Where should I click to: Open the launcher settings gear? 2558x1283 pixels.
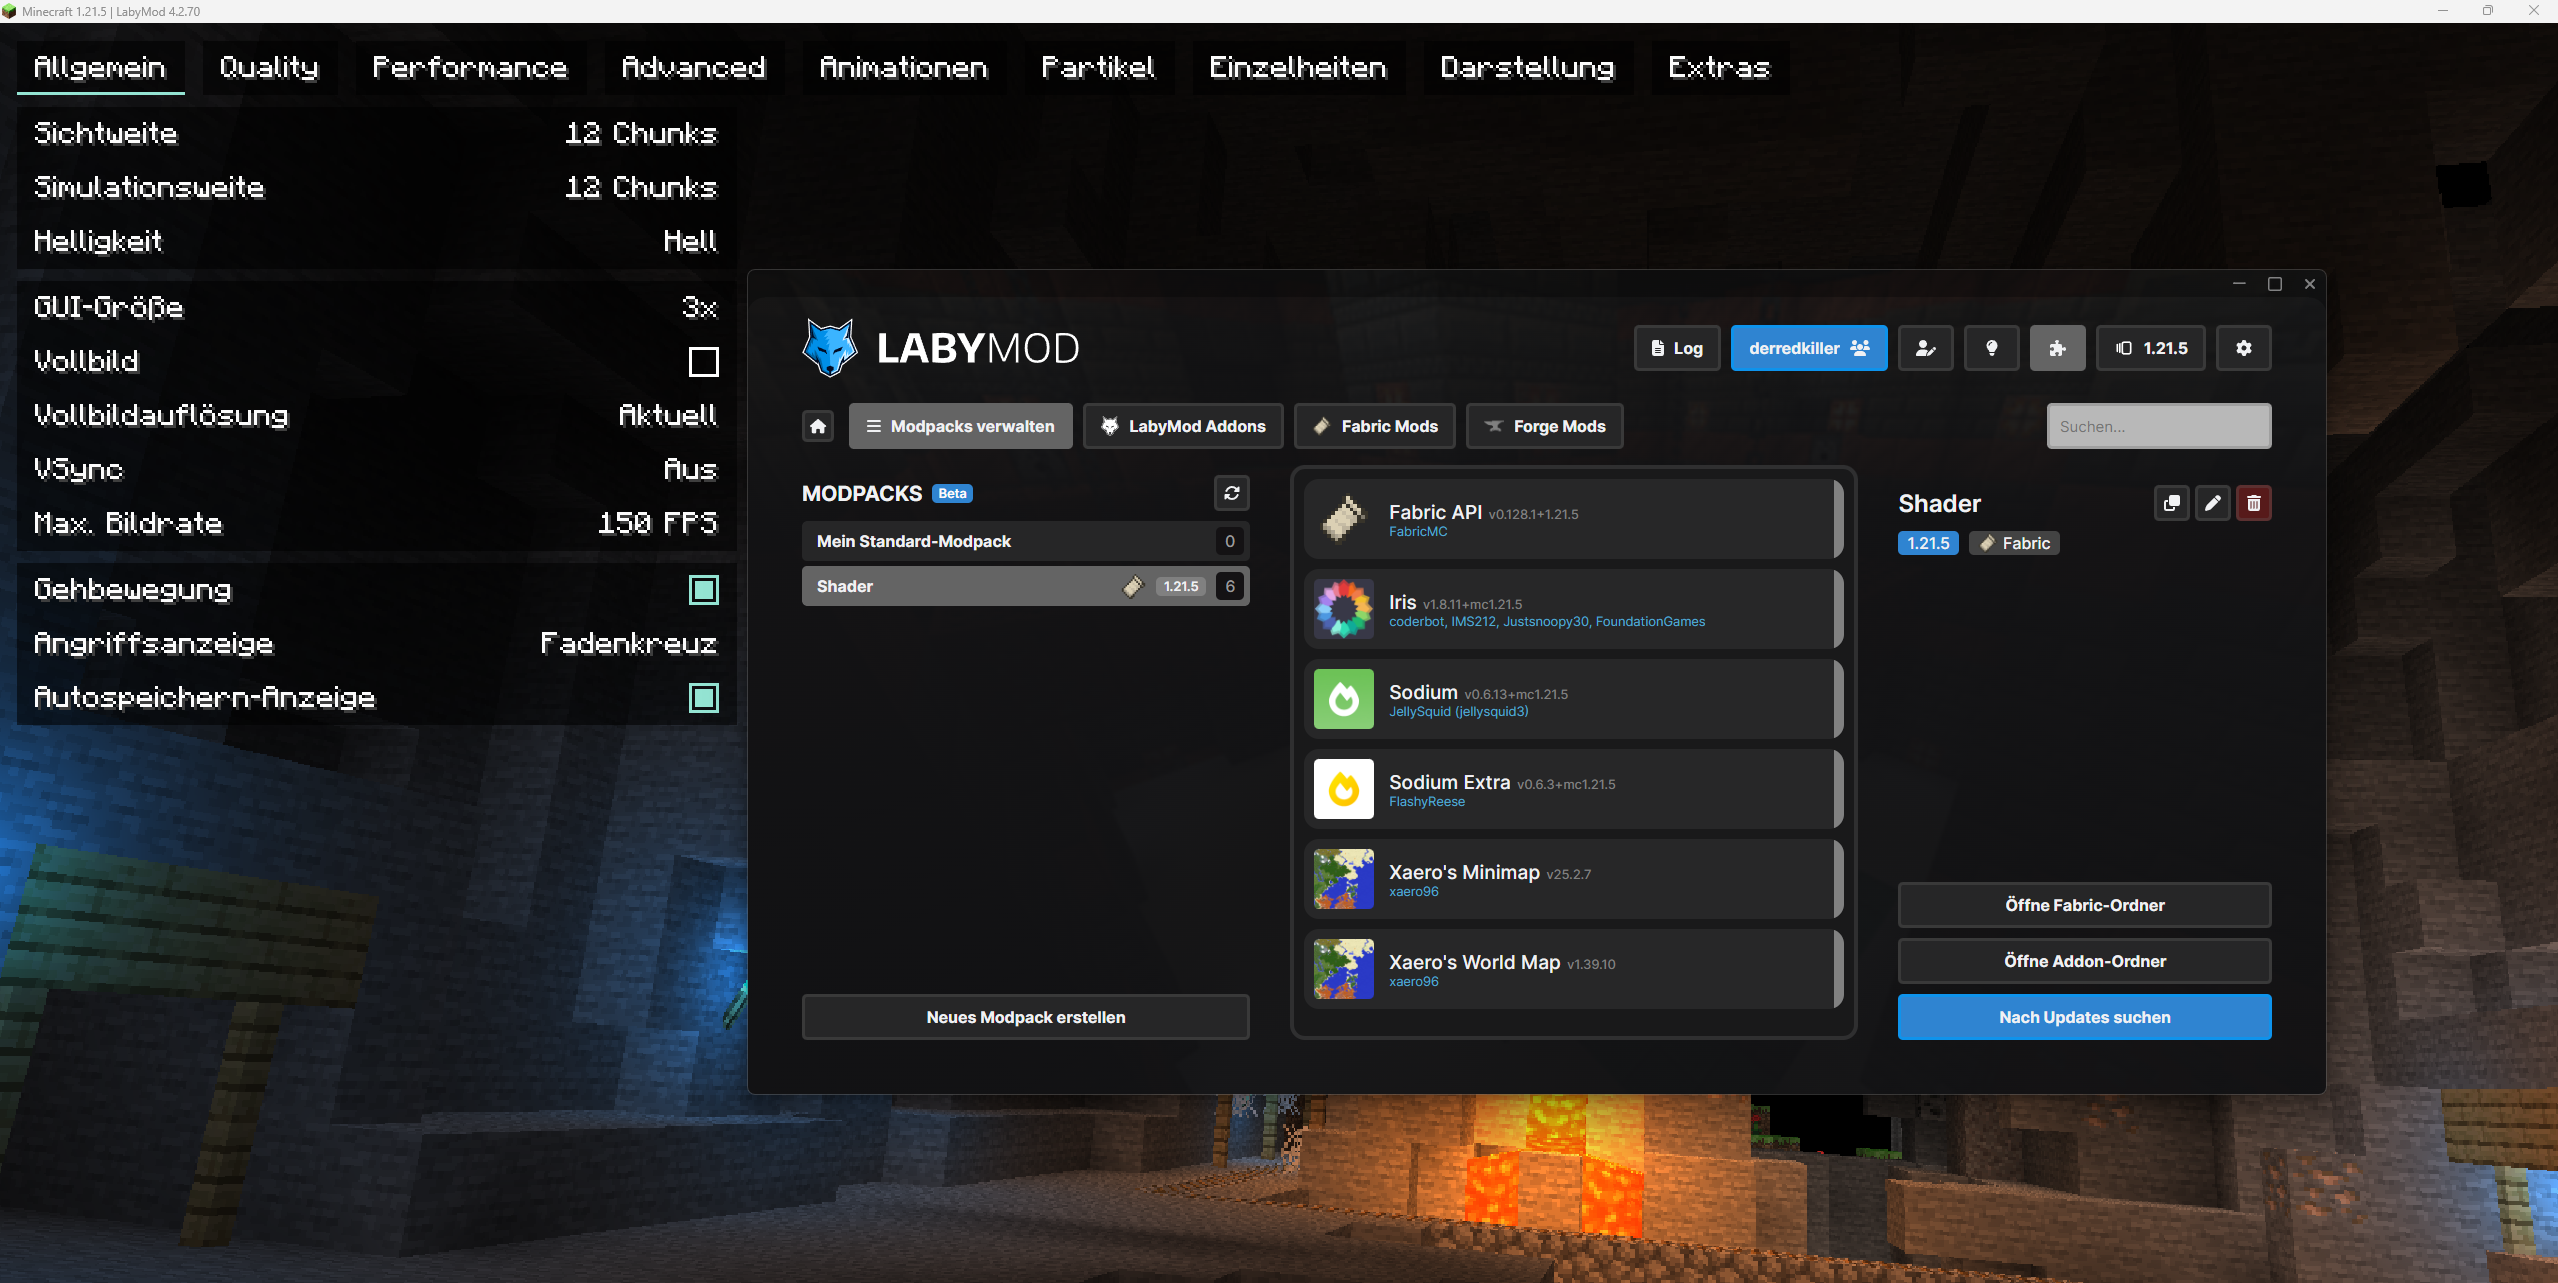click(2243, 348)
